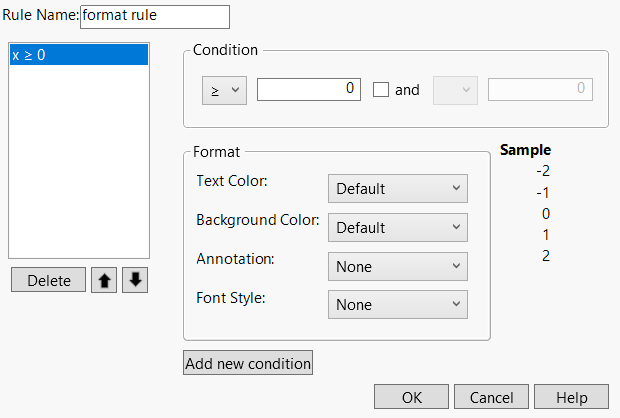Open the disabled second operator dropdown
Image resolution: width=620 pixels, height=418 pixels.
(x=455, y=90)
